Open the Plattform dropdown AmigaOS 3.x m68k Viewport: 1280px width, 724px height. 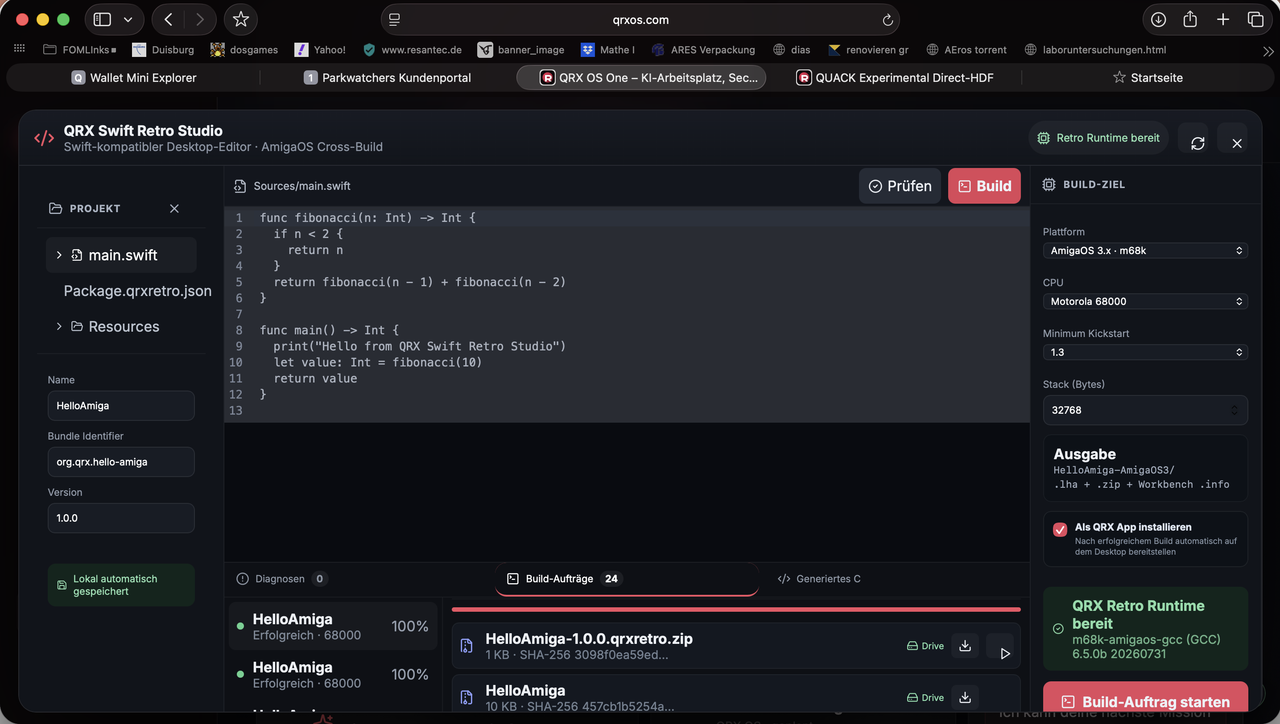tap(1145, 251)
